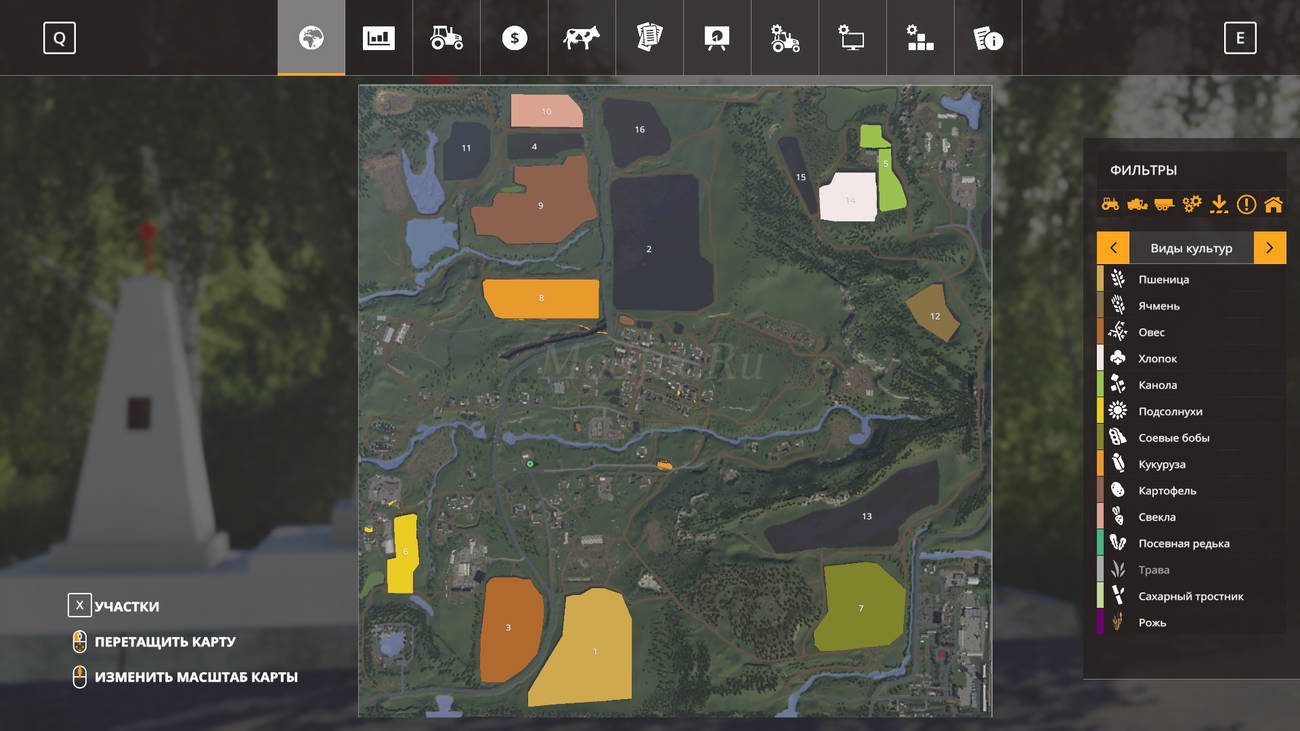1300x731 pixels.
Task: Toggle the Хлопок crop filter
Action: (x=1191, y=358)
